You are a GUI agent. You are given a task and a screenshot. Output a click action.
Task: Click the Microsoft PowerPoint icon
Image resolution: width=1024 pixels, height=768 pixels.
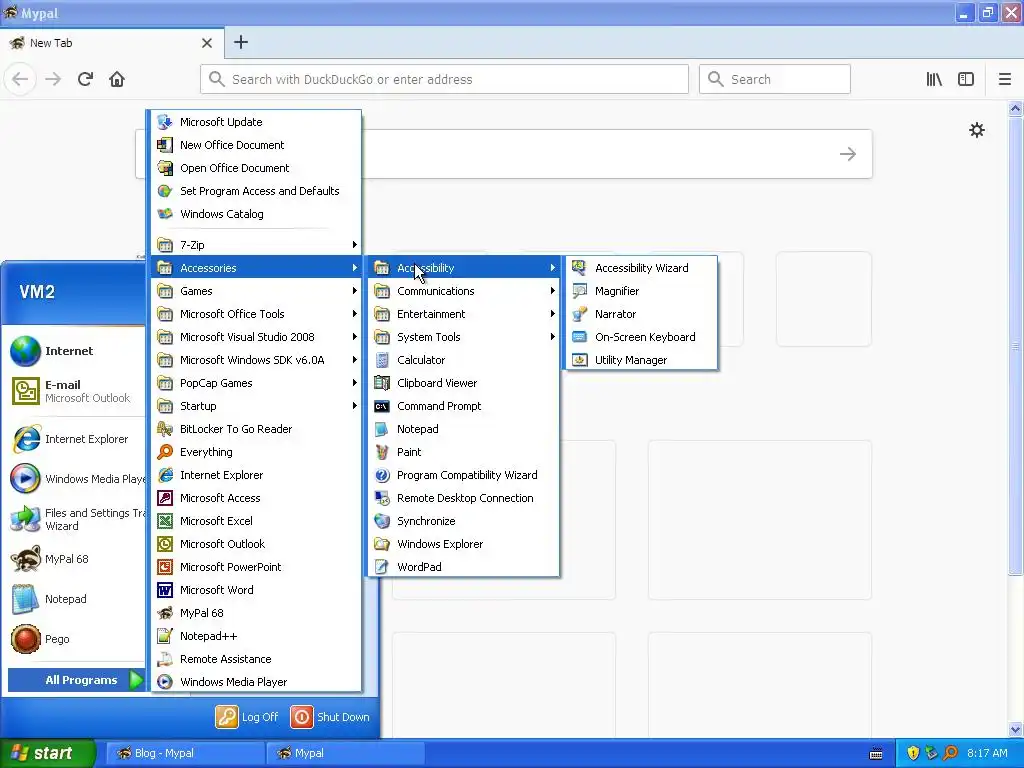click(x=165, y=567)
